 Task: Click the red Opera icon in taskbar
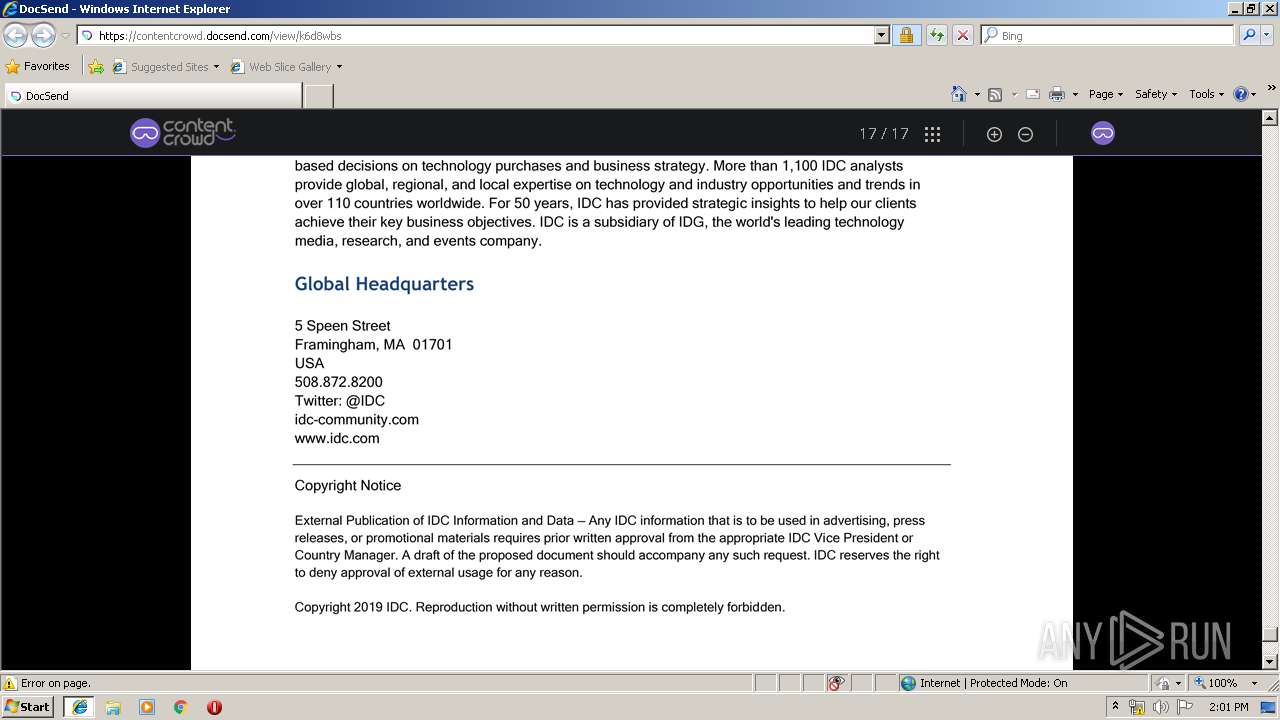click(x=214, y=707)
